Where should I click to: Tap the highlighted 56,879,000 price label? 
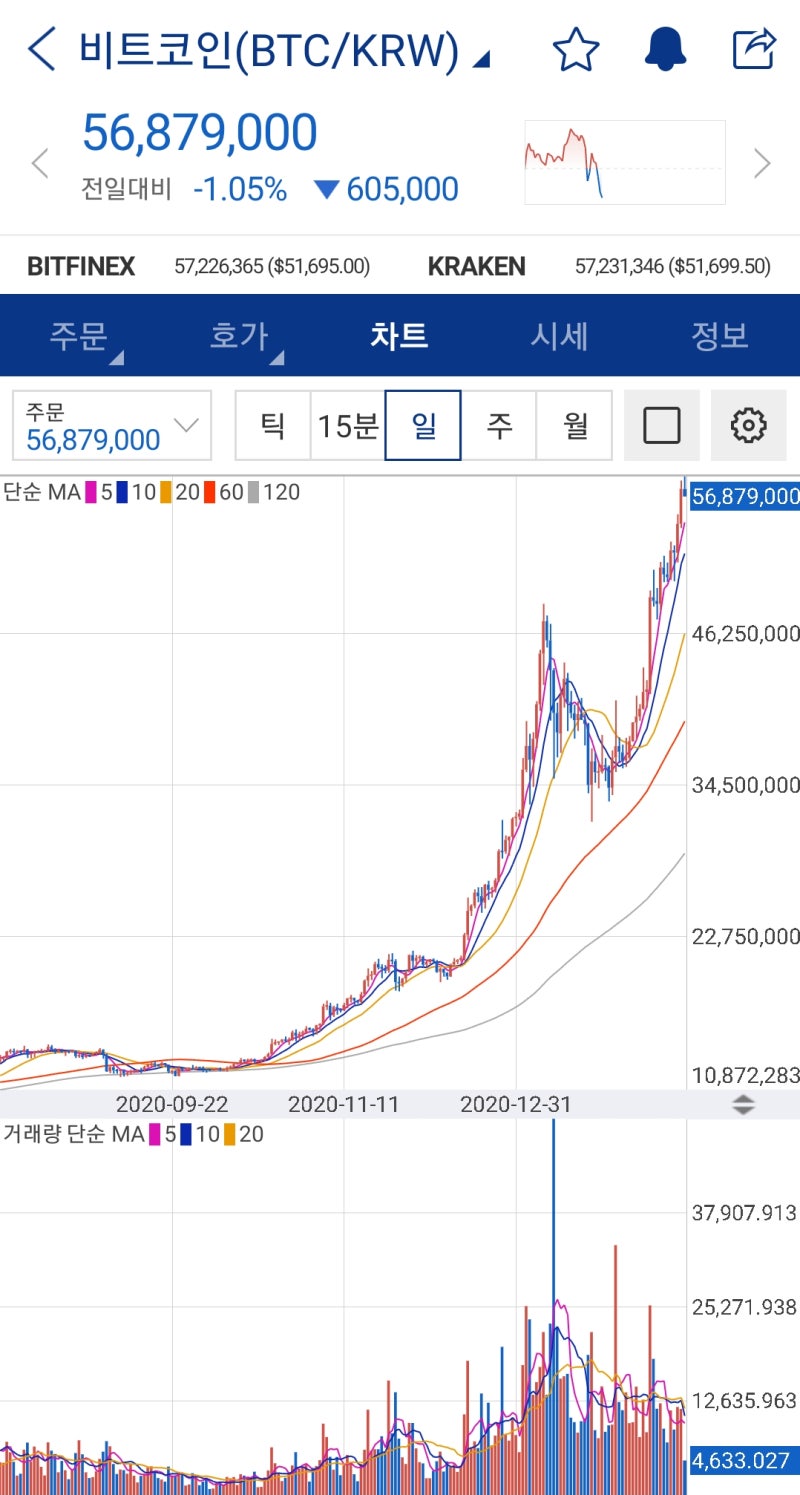744,495
